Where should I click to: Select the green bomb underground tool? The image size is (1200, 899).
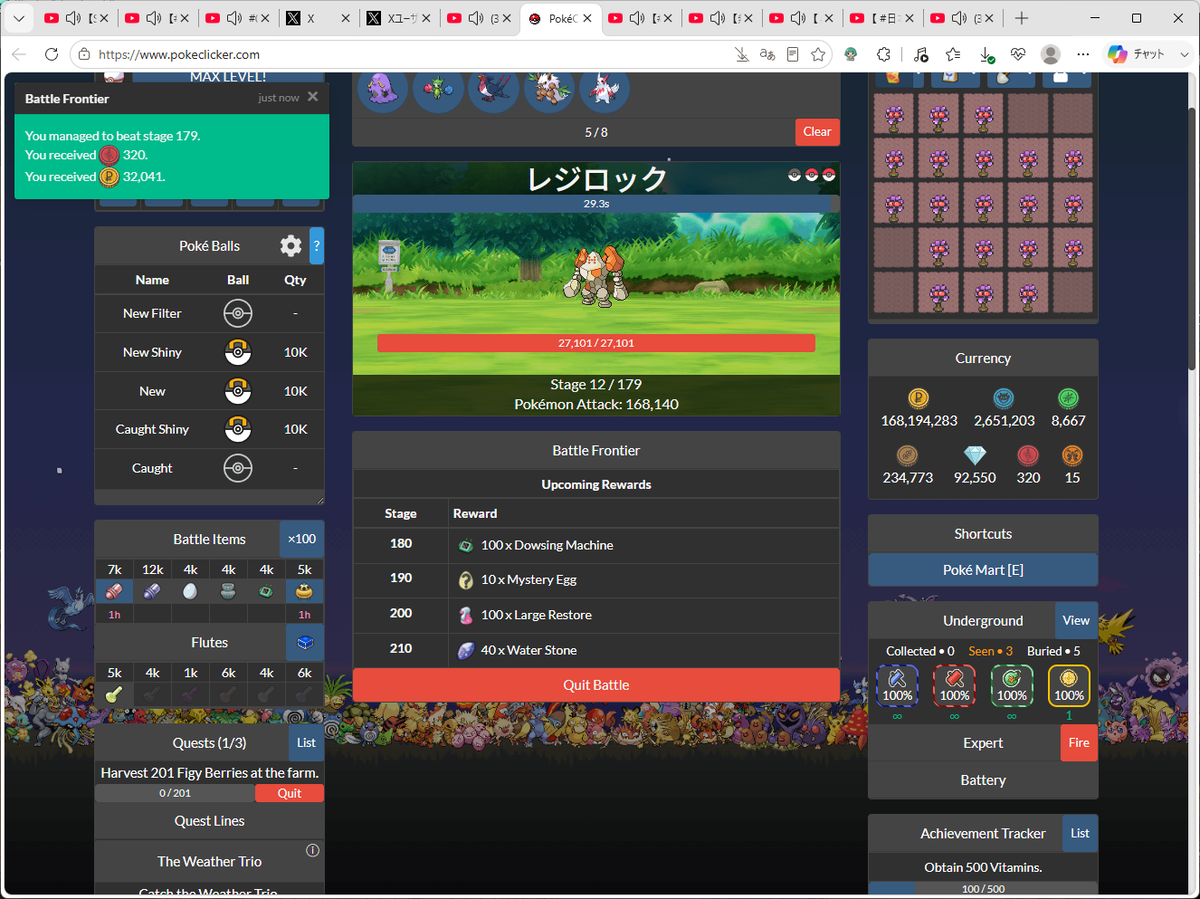[1012, 686]
